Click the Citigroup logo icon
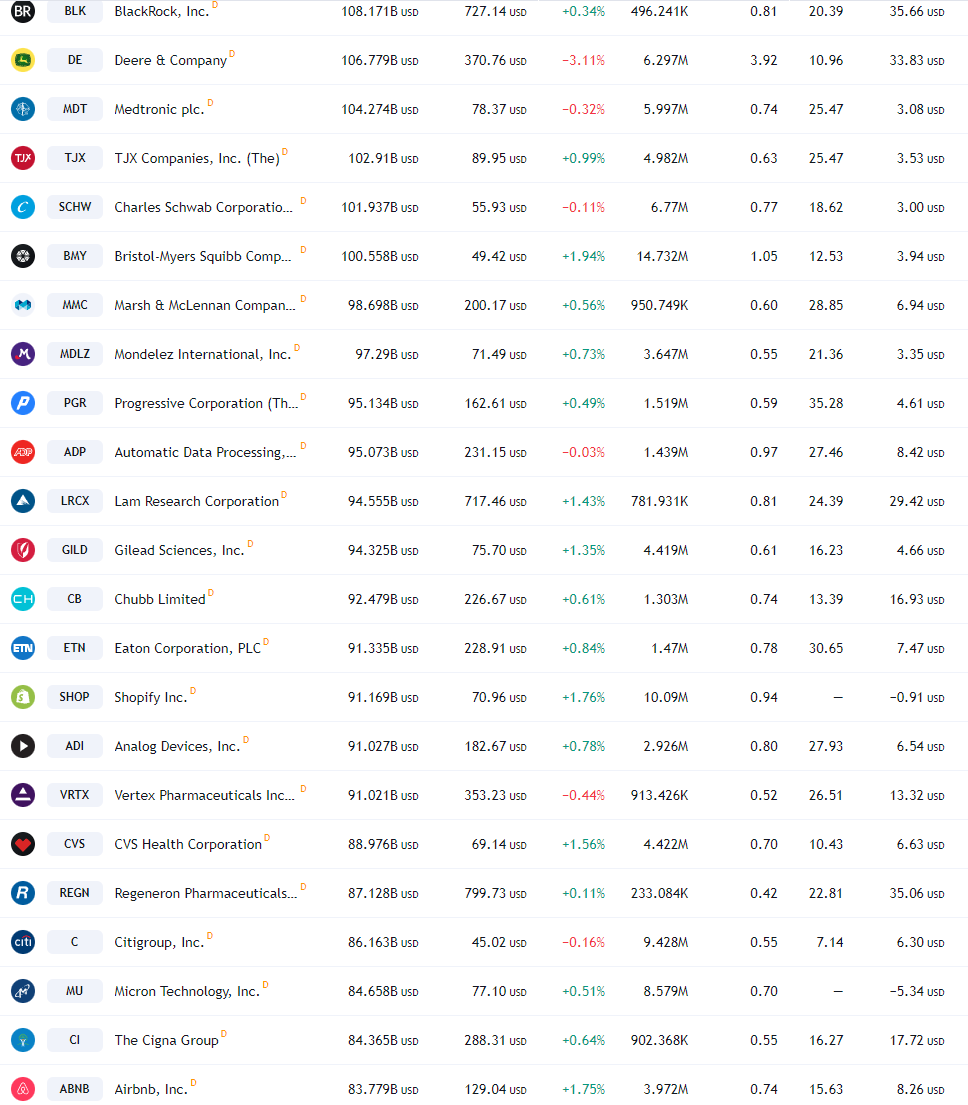The height and width of the screenshot is (1105, 968). click(x=23, y=942)
